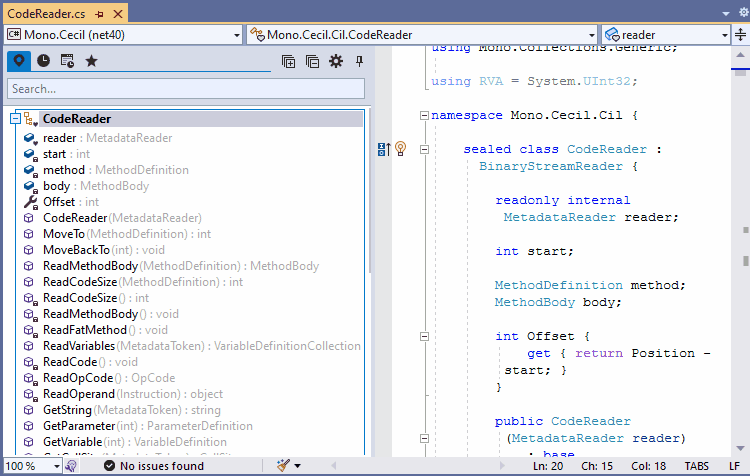Select ReadMethodBody(MethodDefinition) in the outline
Image resolution: width=750 pixels, height=476 pixels.
click(90, 266)
